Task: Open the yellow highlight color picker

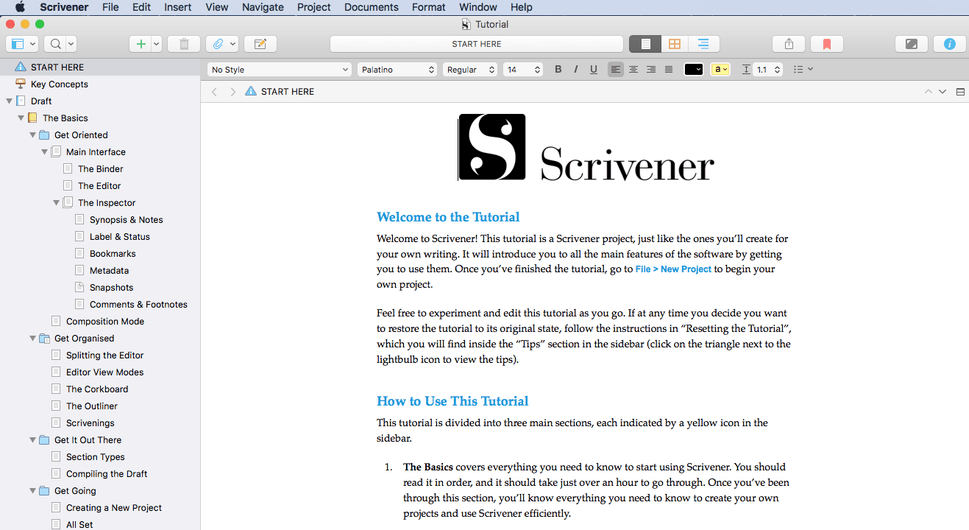Action: click(720, 70)
